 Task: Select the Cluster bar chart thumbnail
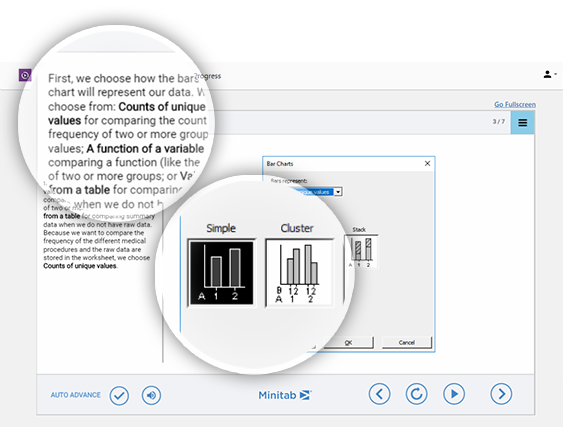click(x=299, y=273)
